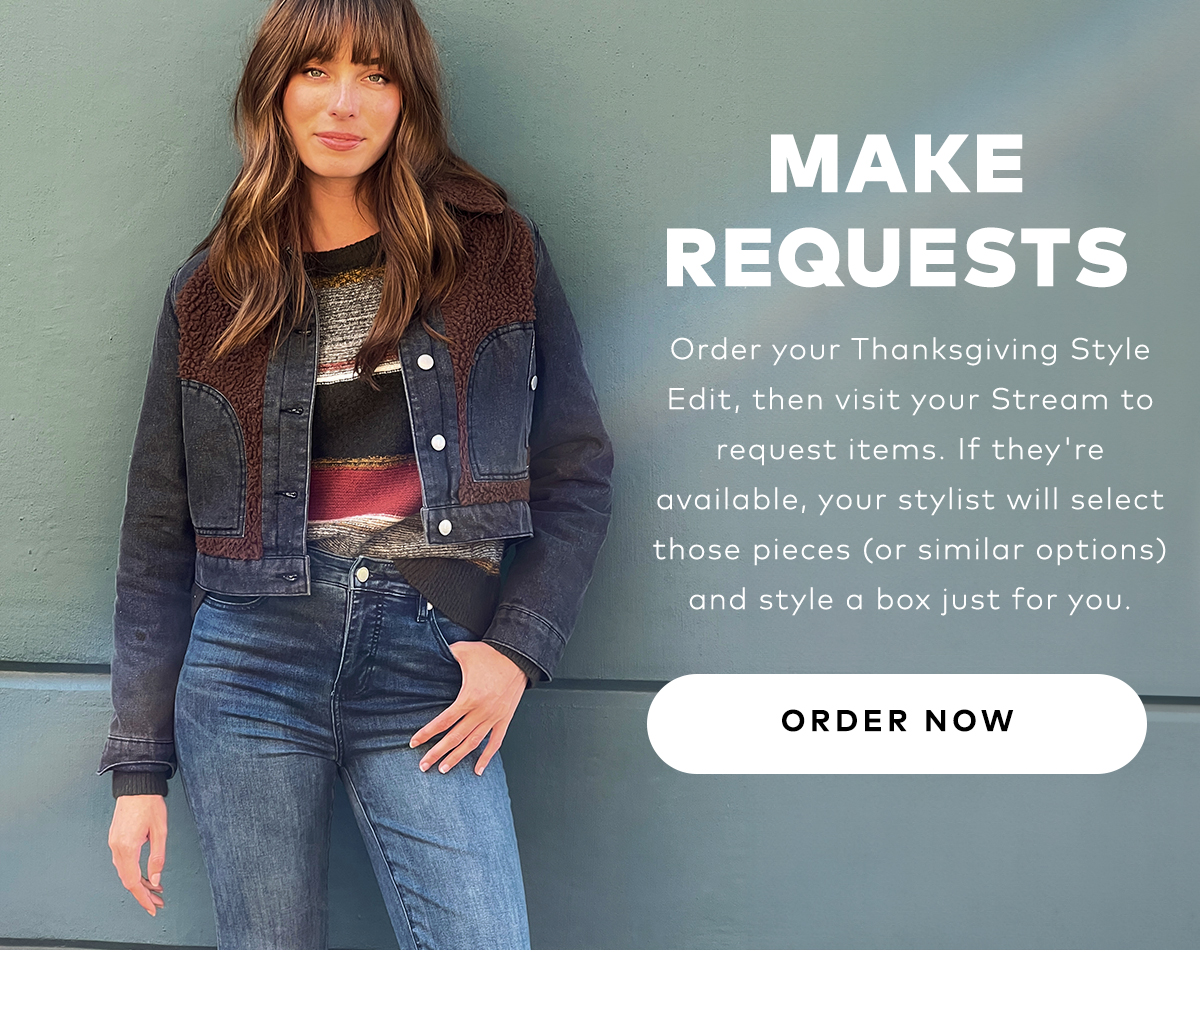The height and width of the screenshot is (1030, 1200).
Task: Select the MAKE heading word
Action: coord(897,164)
